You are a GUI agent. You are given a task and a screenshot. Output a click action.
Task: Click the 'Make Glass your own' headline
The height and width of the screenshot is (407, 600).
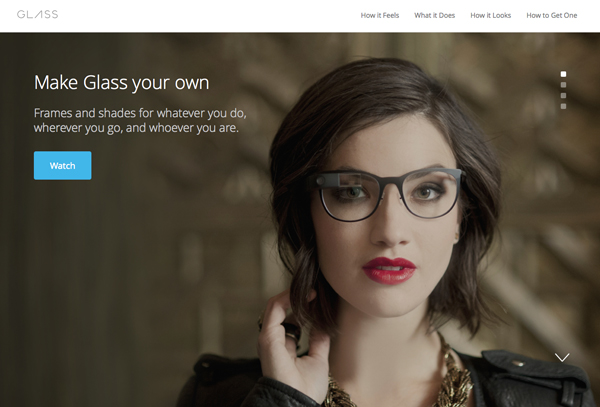pos(122,82)
